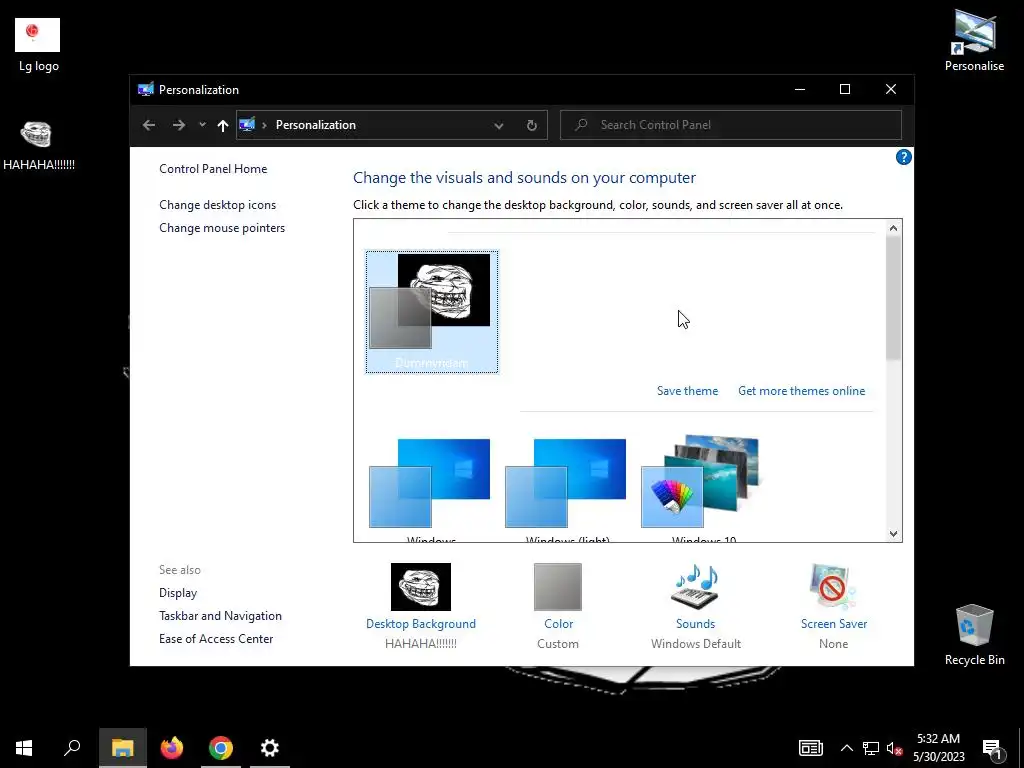The height and width of the screenshot is (768, 1024).
Task: Select the Windows 10 theme
Action: tap(703, 489)
